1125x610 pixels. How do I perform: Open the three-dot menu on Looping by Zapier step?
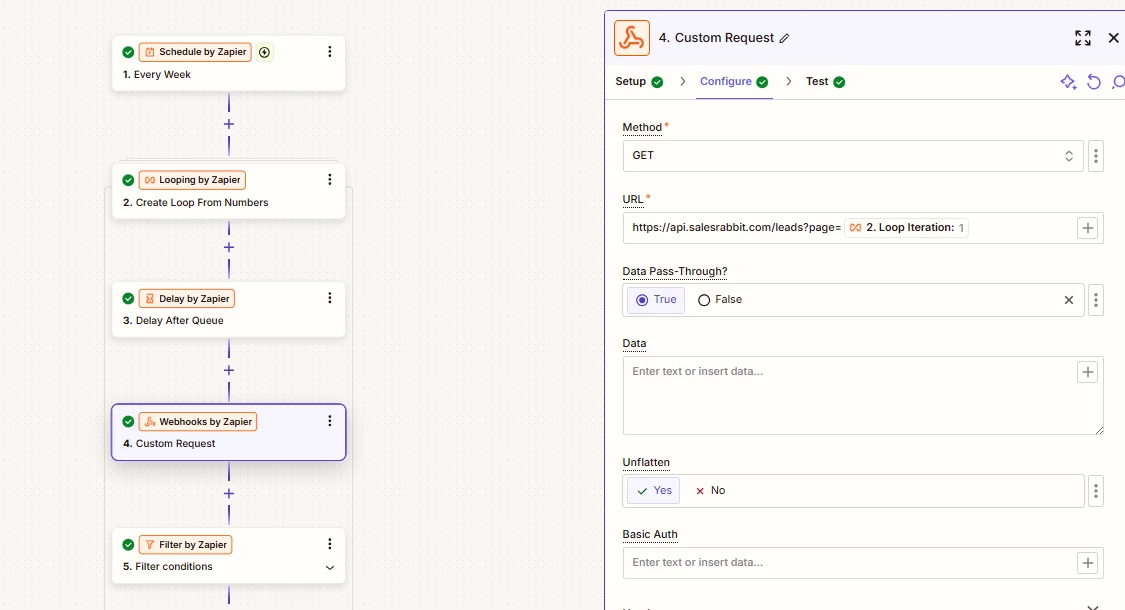click(x=329, y=179)
